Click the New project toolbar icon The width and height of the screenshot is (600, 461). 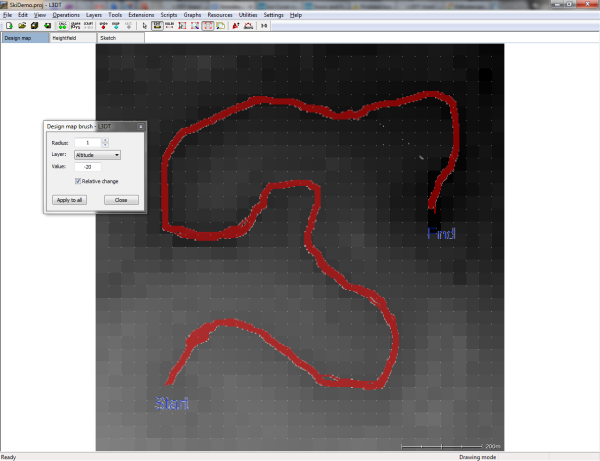pos(7,25)
